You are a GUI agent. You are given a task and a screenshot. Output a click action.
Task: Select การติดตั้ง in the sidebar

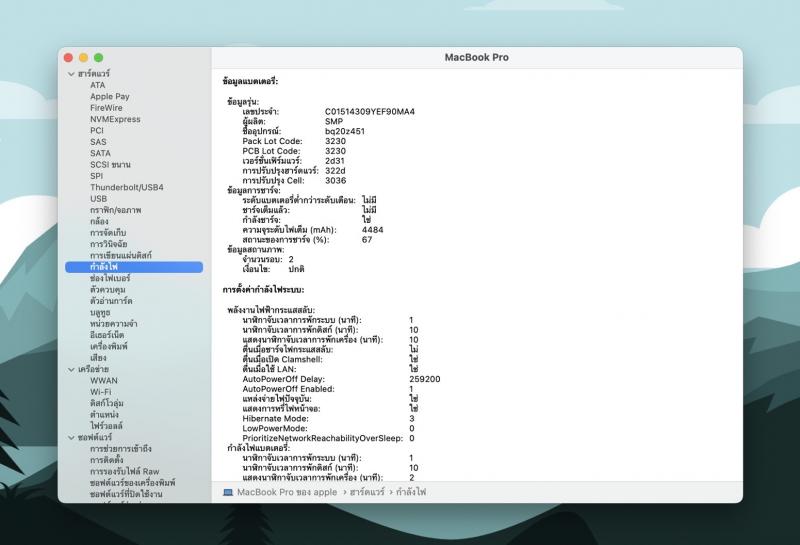(x=107, y=460)
